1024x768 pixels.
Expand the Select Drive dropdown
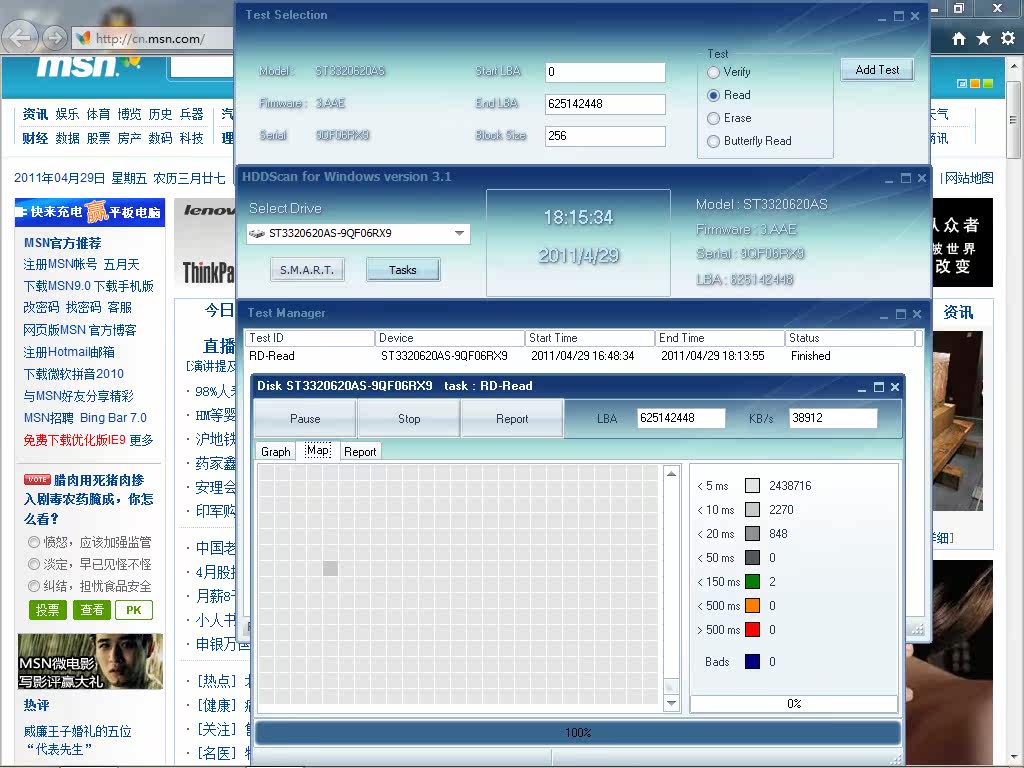(x=460, y=233)
